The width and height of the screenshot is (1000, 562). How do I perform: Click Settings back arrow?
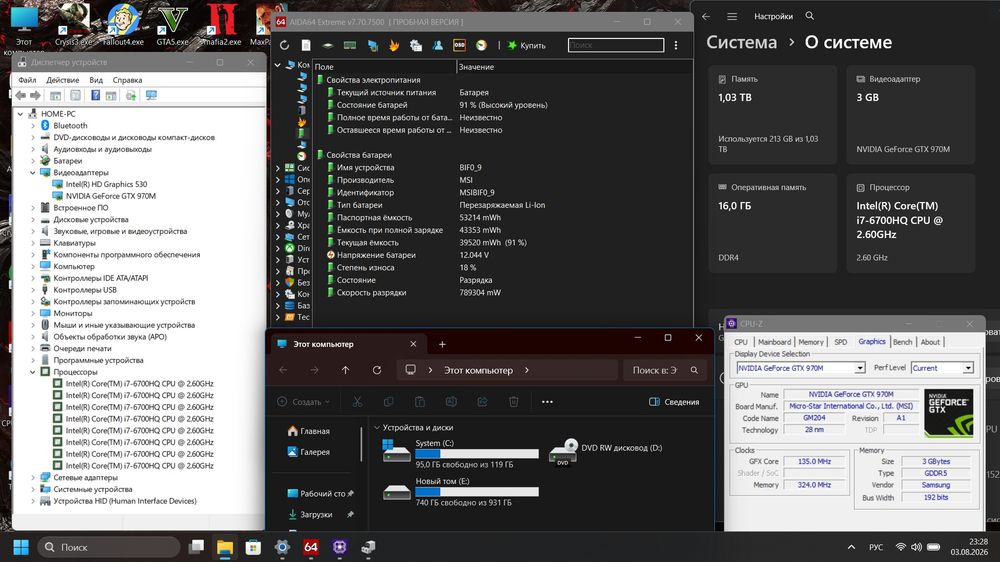(706, 16)
